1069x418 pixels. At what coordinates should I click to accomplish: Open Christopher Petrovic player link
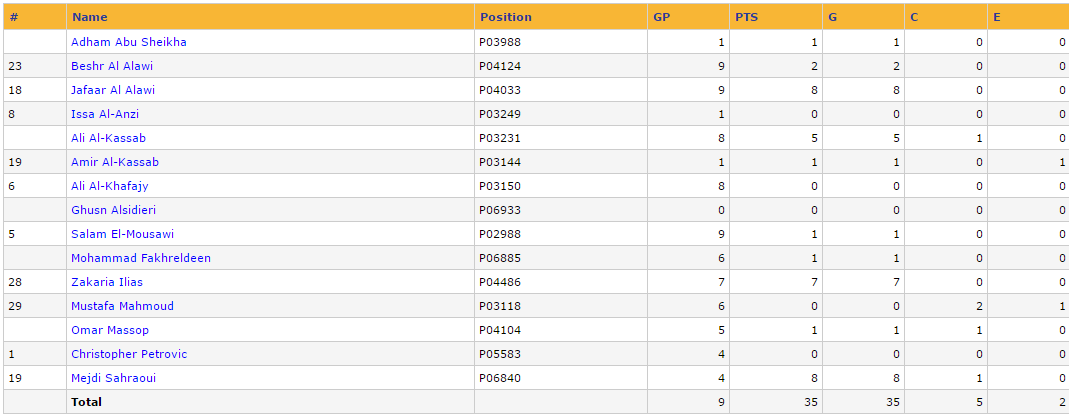pos(129,354)
